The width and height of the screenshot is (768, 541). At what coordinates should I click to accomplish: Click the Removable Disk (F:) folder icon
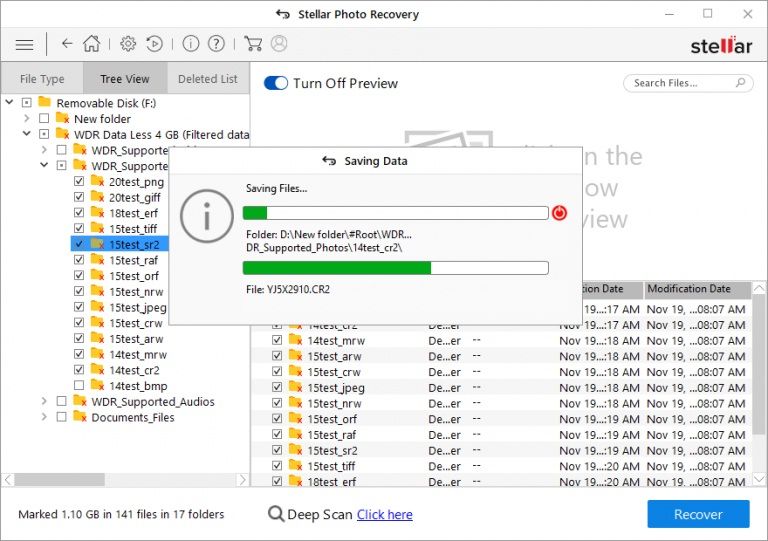pos(45,102)
